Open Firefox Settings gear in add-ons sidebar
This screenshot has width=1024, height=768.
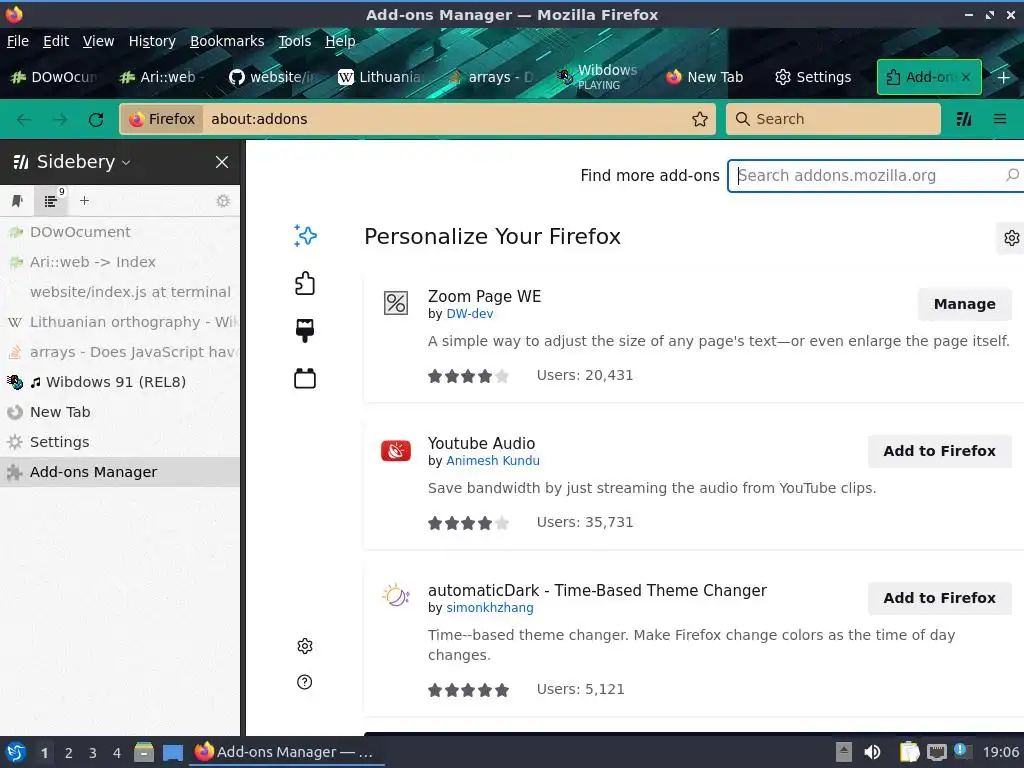coord(305,646)
